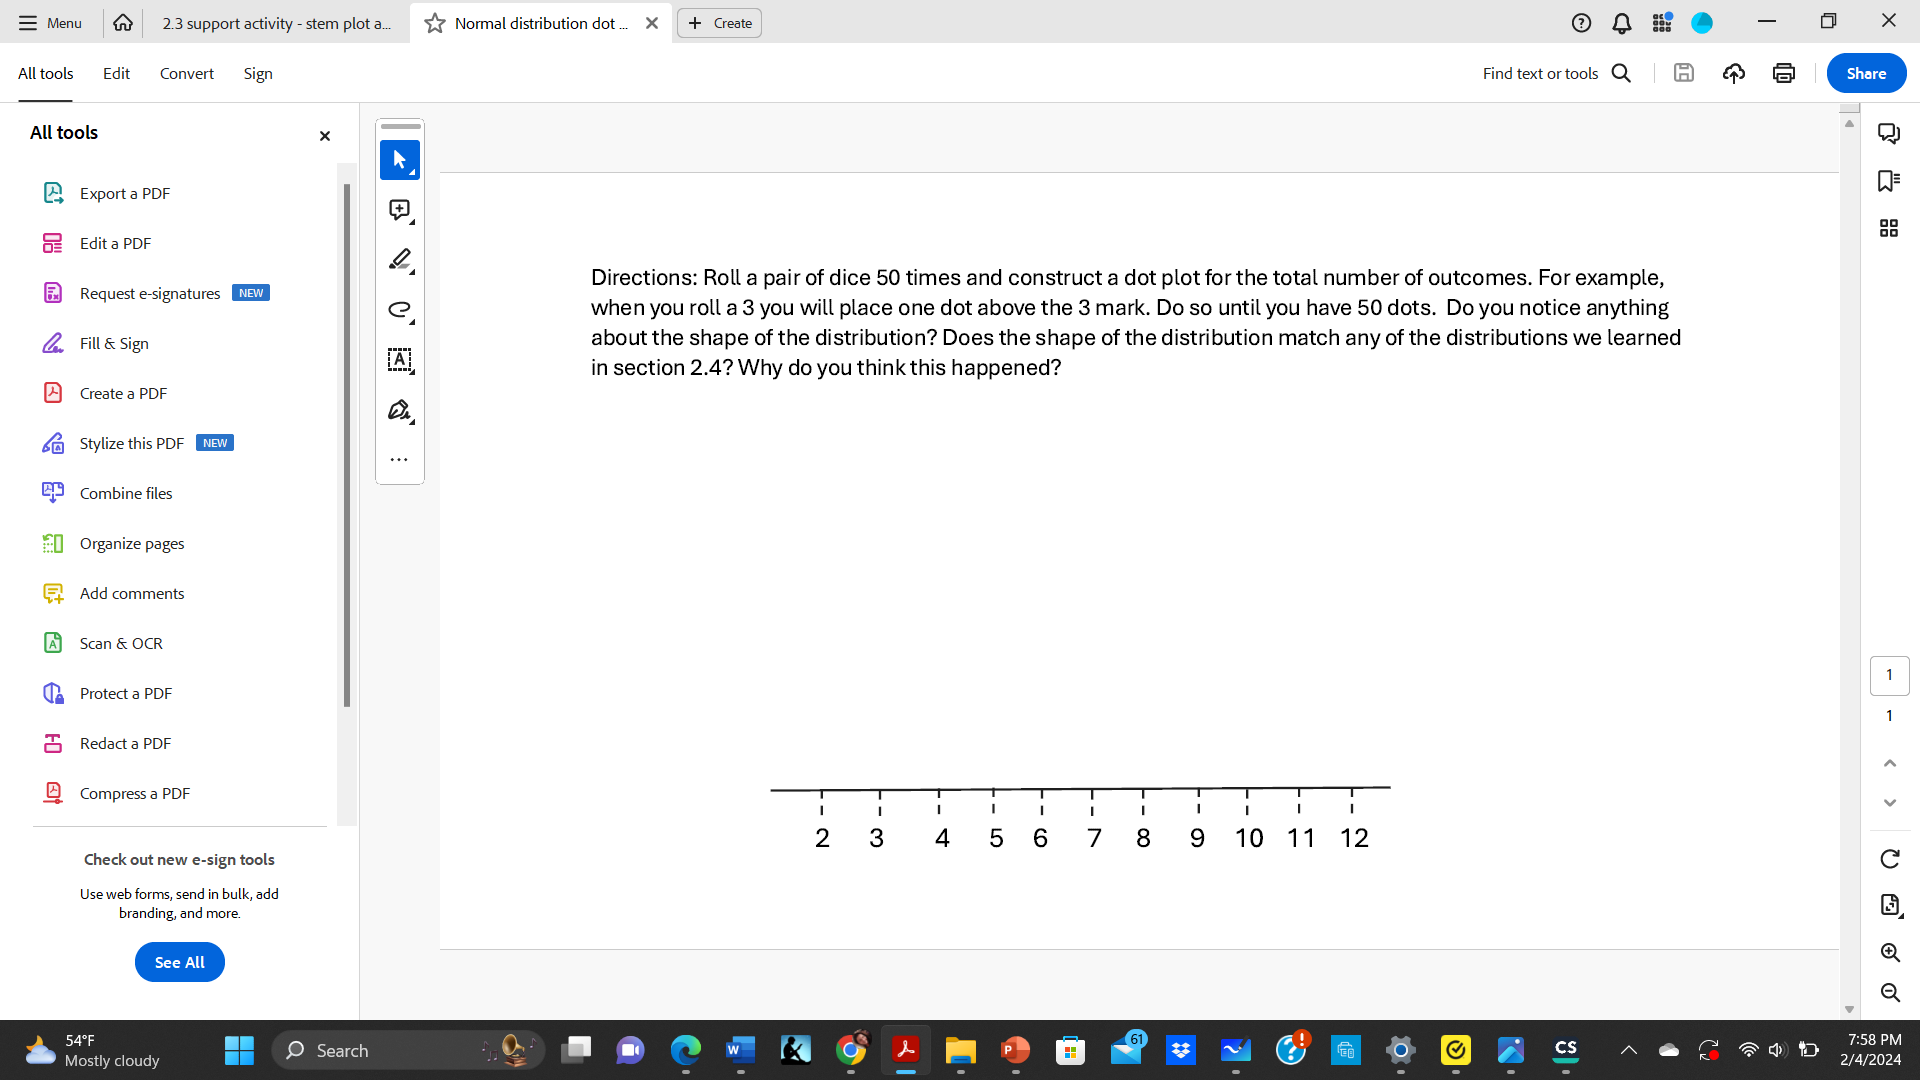Switch to the Convert menu

[x=186, y=73]
